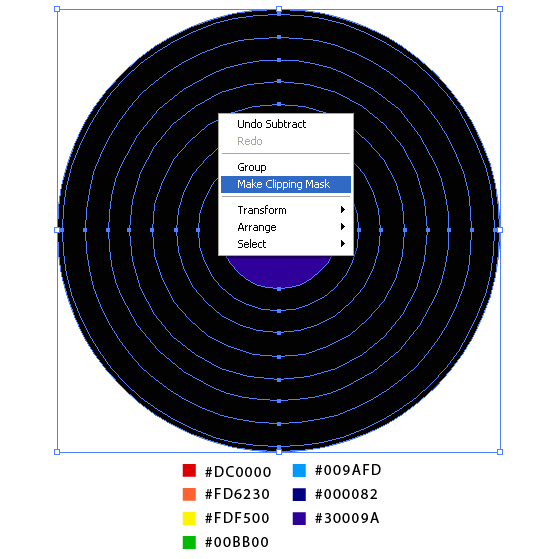Click the Group menu item
This screenshot has width=550, height=559.
pyautogui.click(x=286, y=167)
